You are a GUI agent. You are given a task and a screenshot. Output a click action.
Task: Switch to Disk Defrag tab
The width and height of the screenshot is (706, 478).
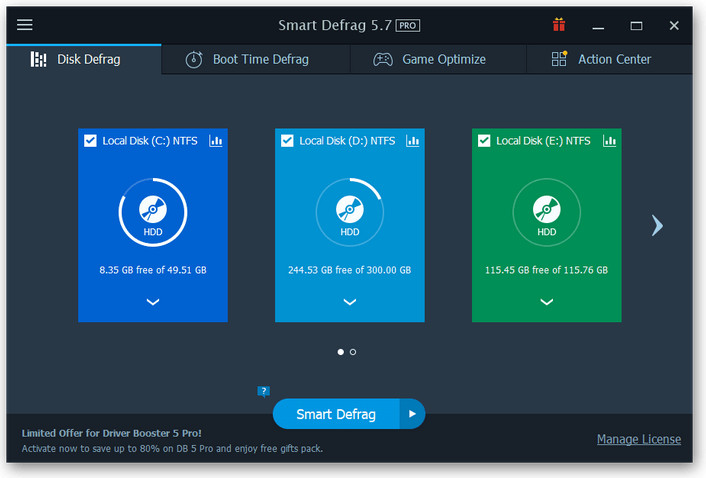[x=84, y=59]
